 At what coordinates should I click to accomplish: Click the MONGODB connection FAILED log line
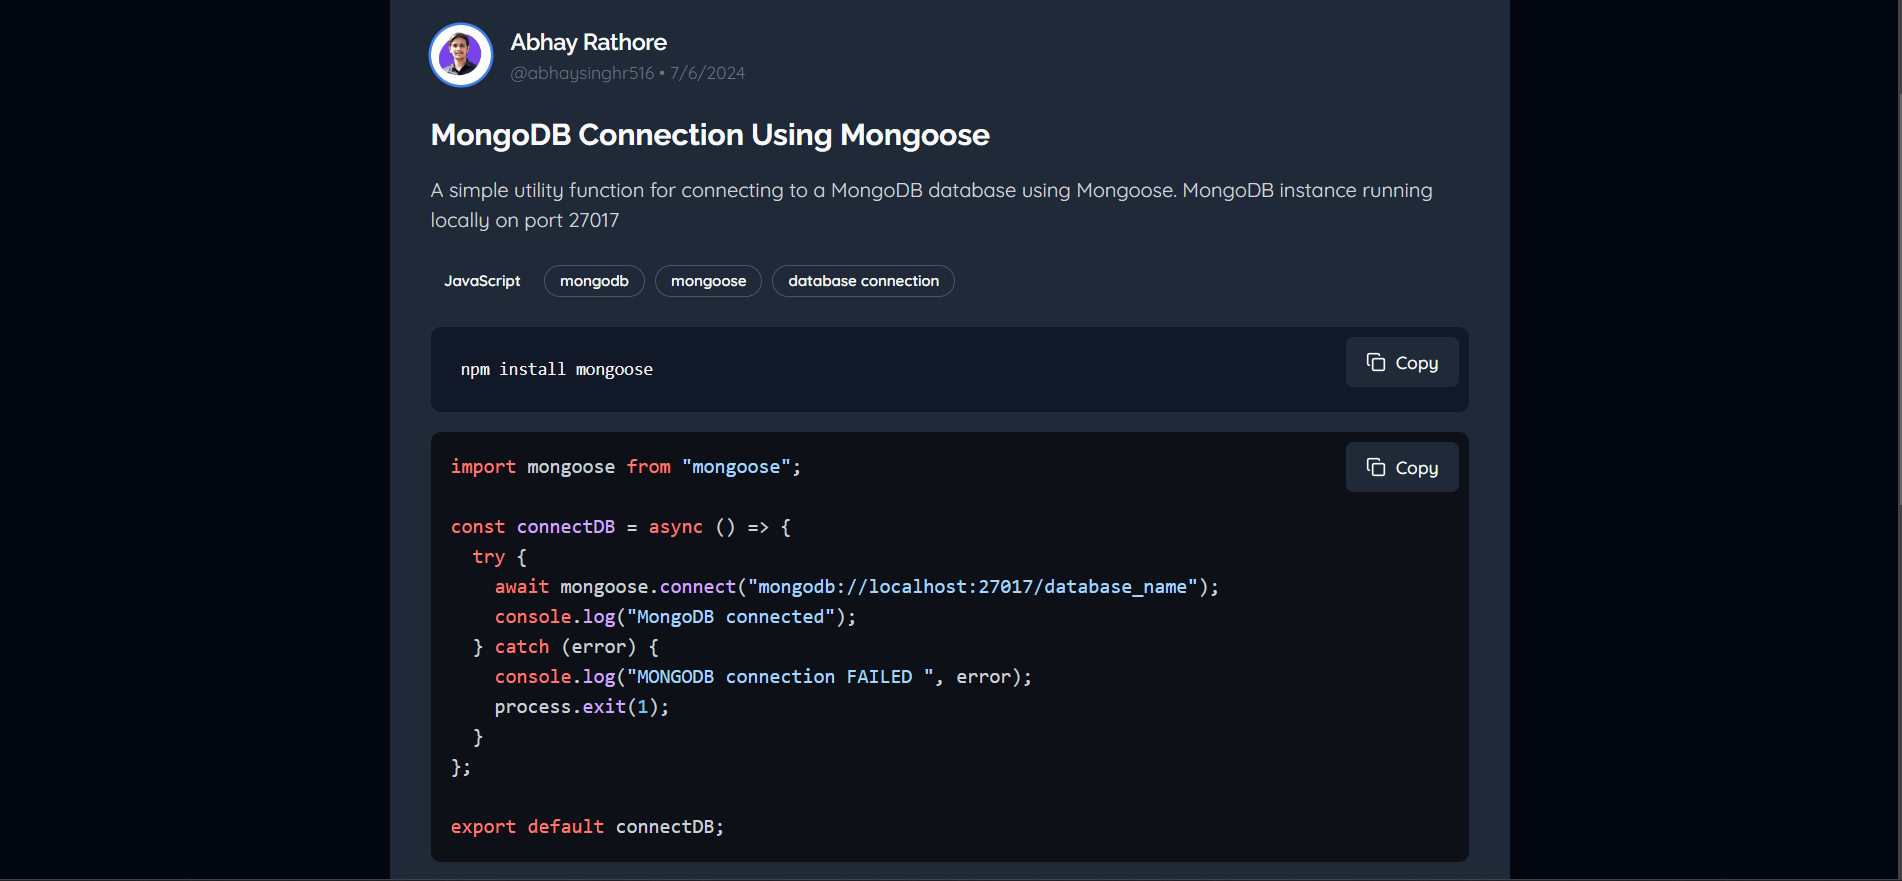point(763,677)
